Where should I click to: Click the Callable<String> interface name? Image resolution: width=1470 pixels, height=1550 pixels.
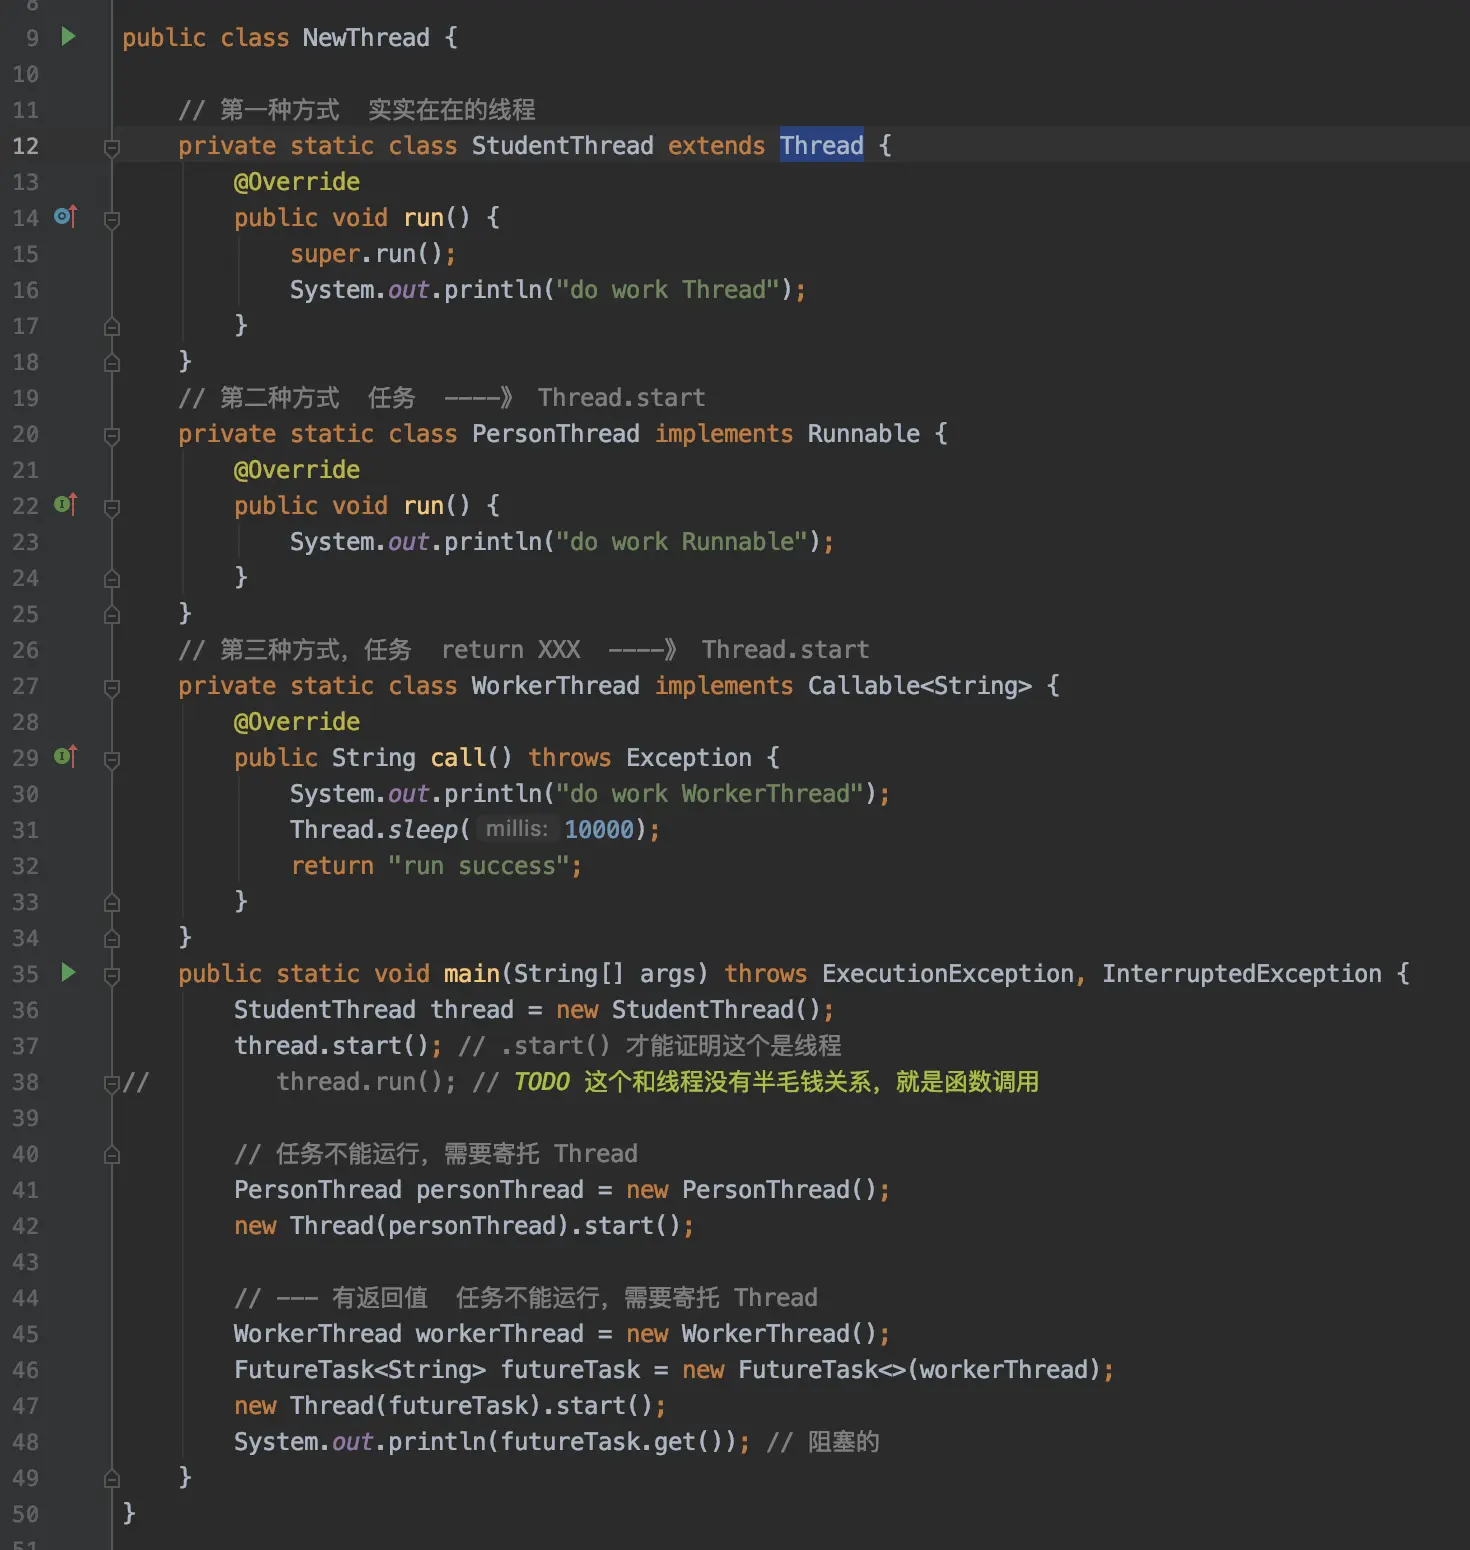pos(919,686)
